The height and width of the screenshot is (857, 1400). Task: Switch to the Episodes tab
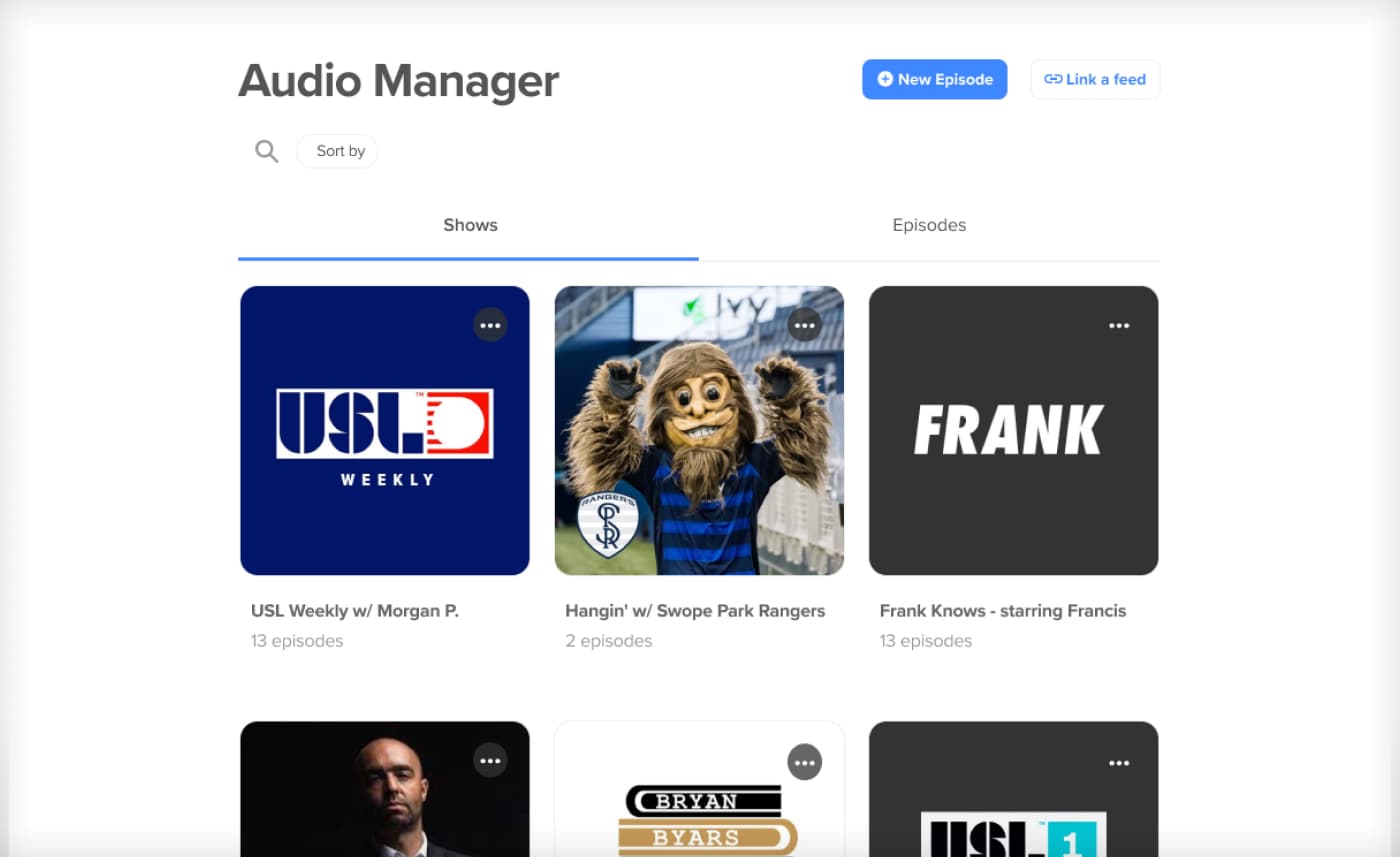point(929,226)
